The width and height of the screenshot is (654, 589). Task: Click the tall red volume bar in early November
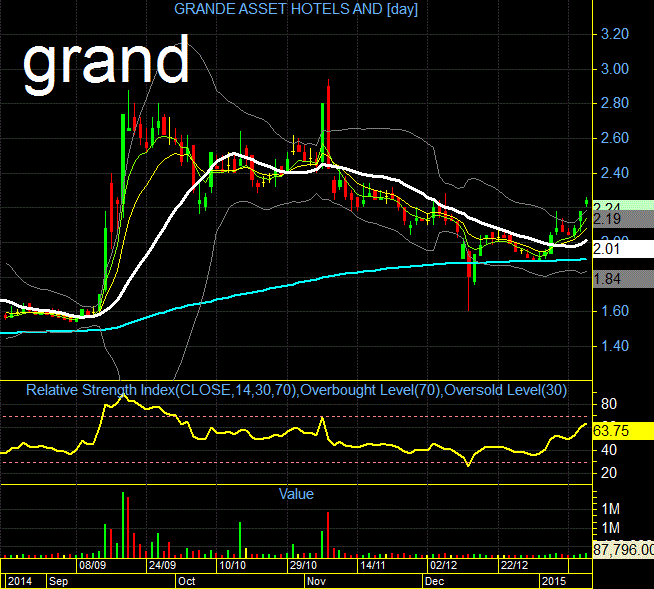click(328, 535)
